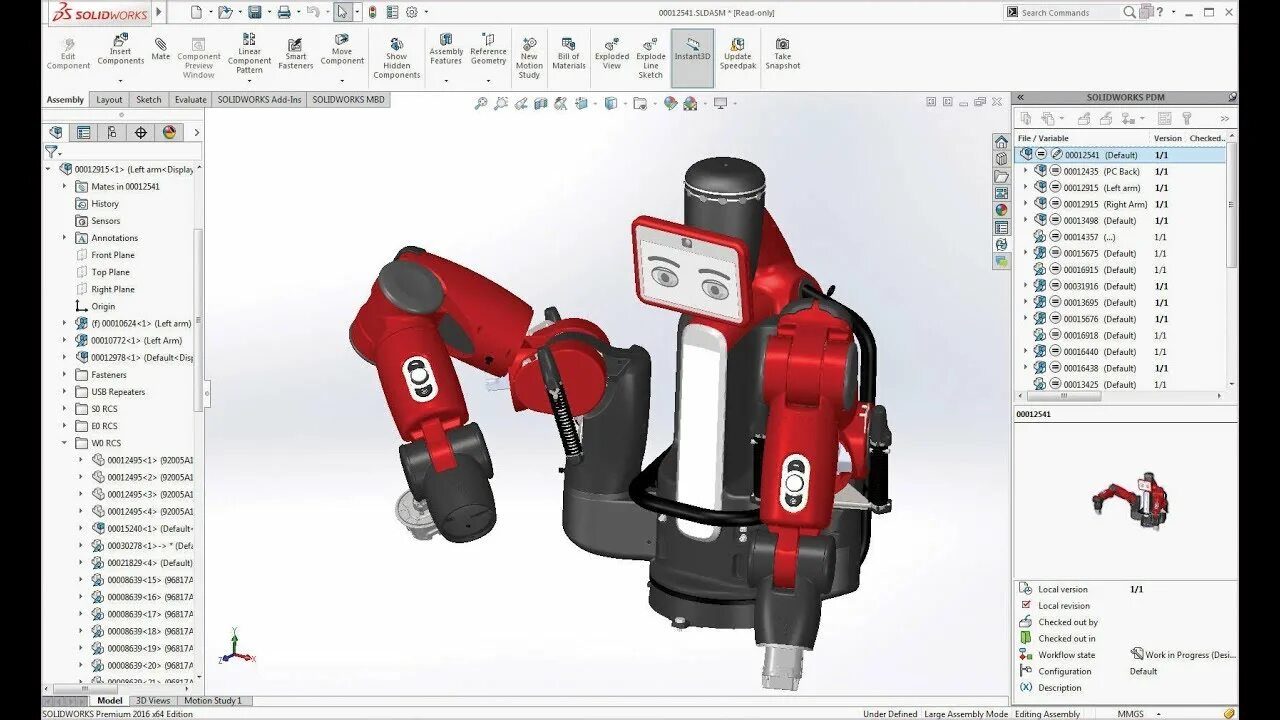Click the Print icon

[x=283, y=12]
